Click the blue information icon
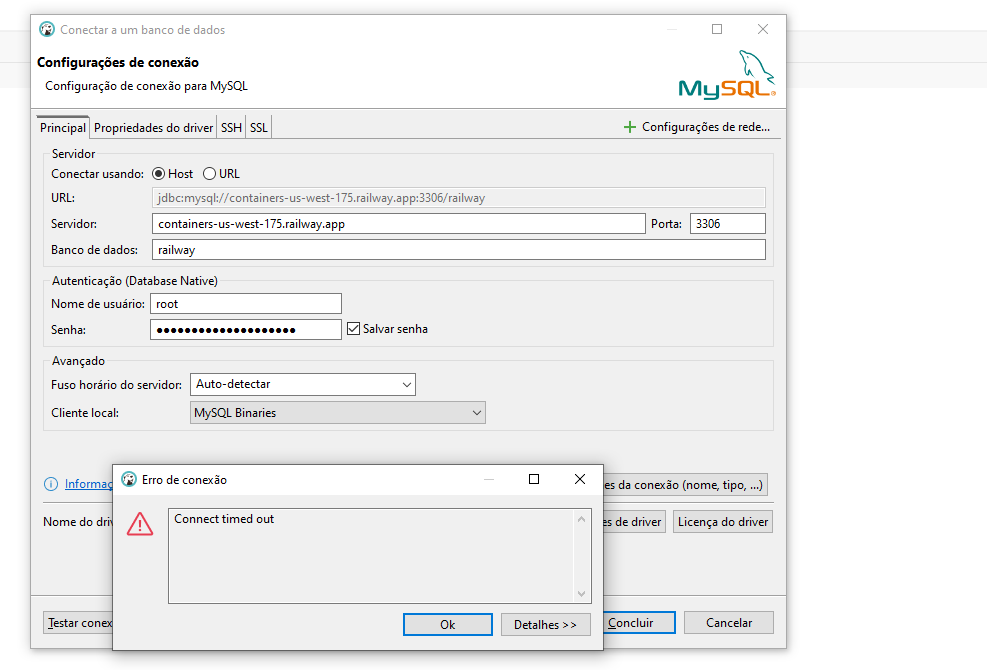Screen dimensions: 987x670 tap(51, 484)
